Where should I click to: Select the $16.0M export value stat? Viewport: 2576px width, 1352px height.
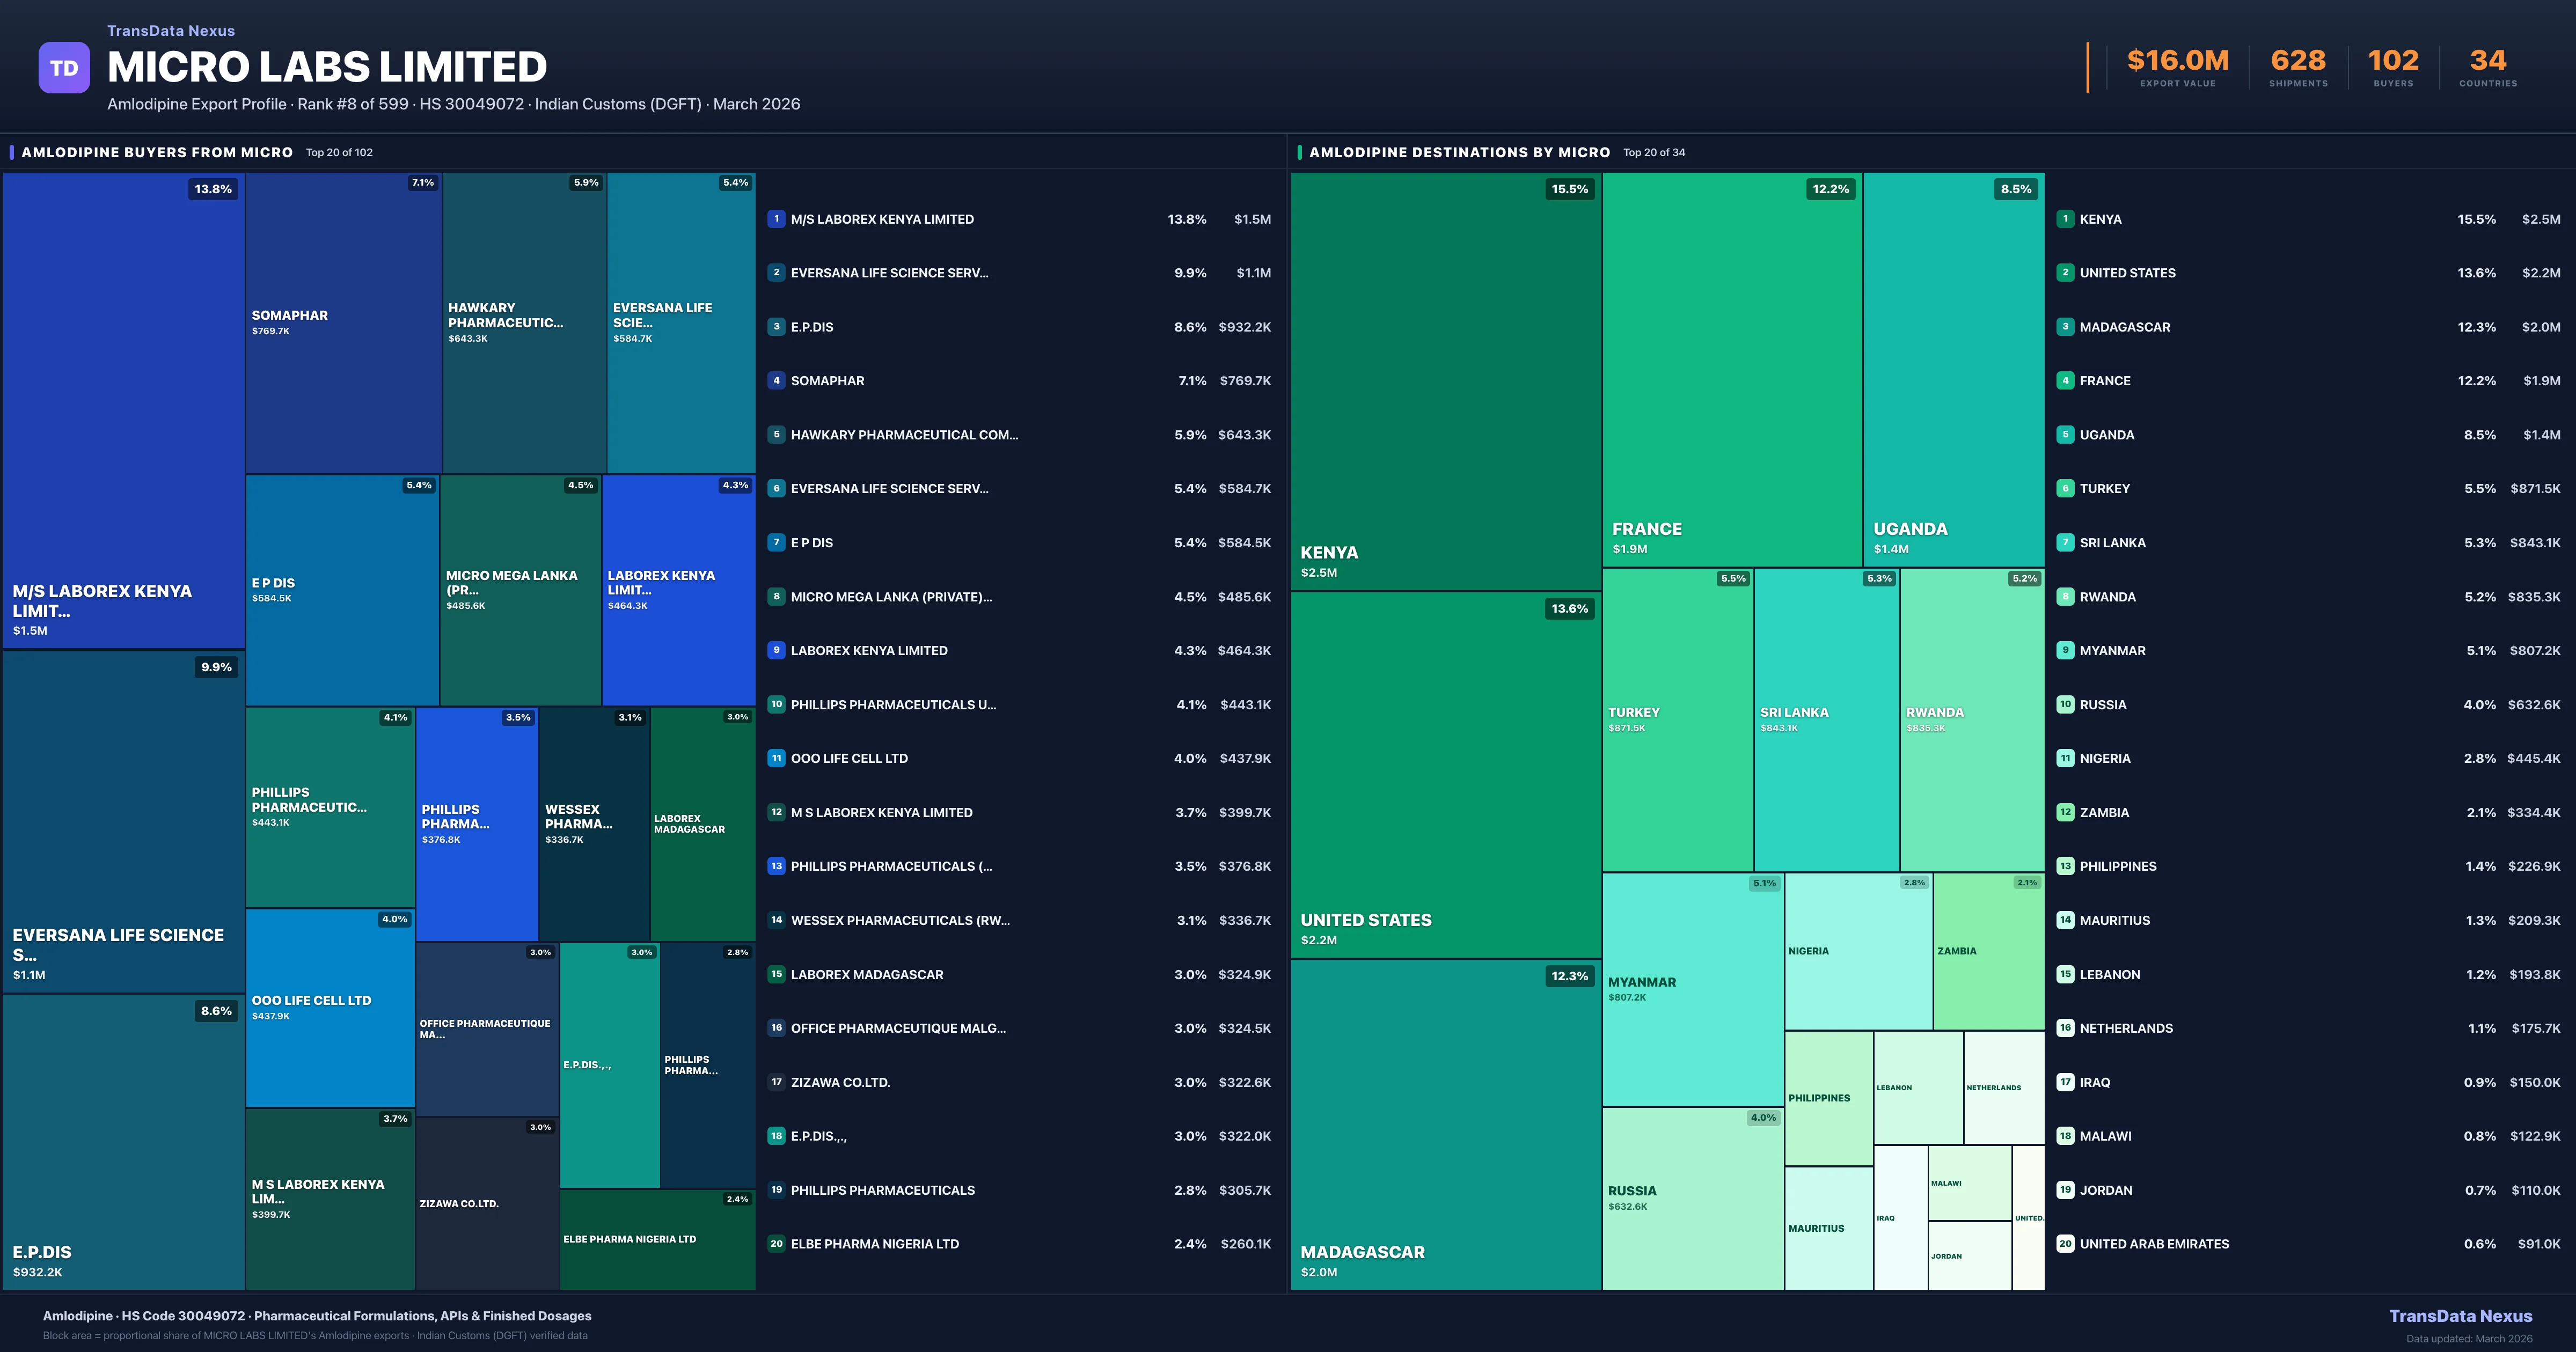[x=2177, y=60]
